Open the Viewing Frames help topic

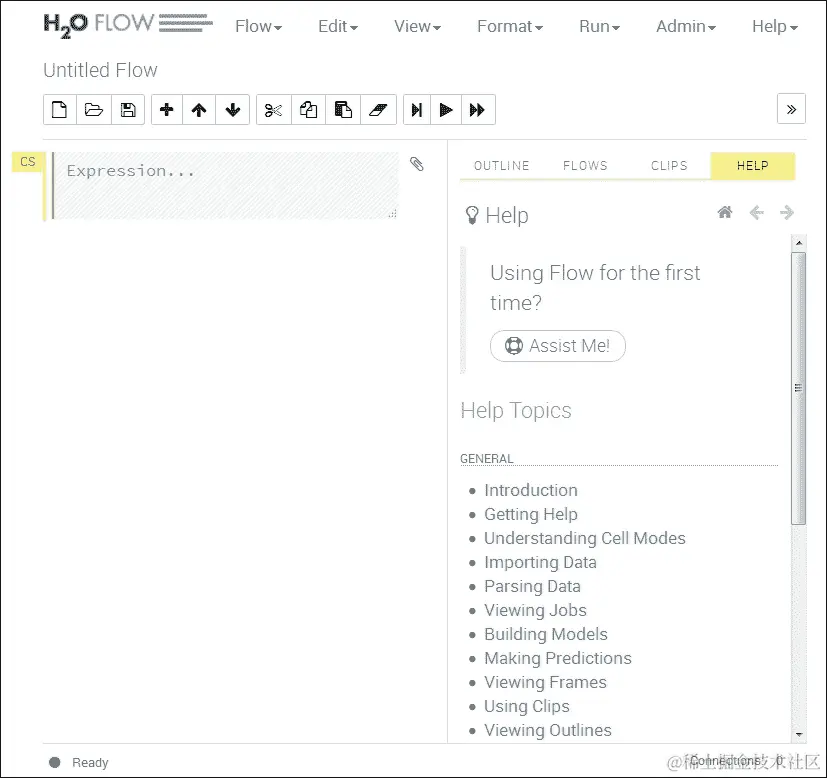[x=545, y=682]
